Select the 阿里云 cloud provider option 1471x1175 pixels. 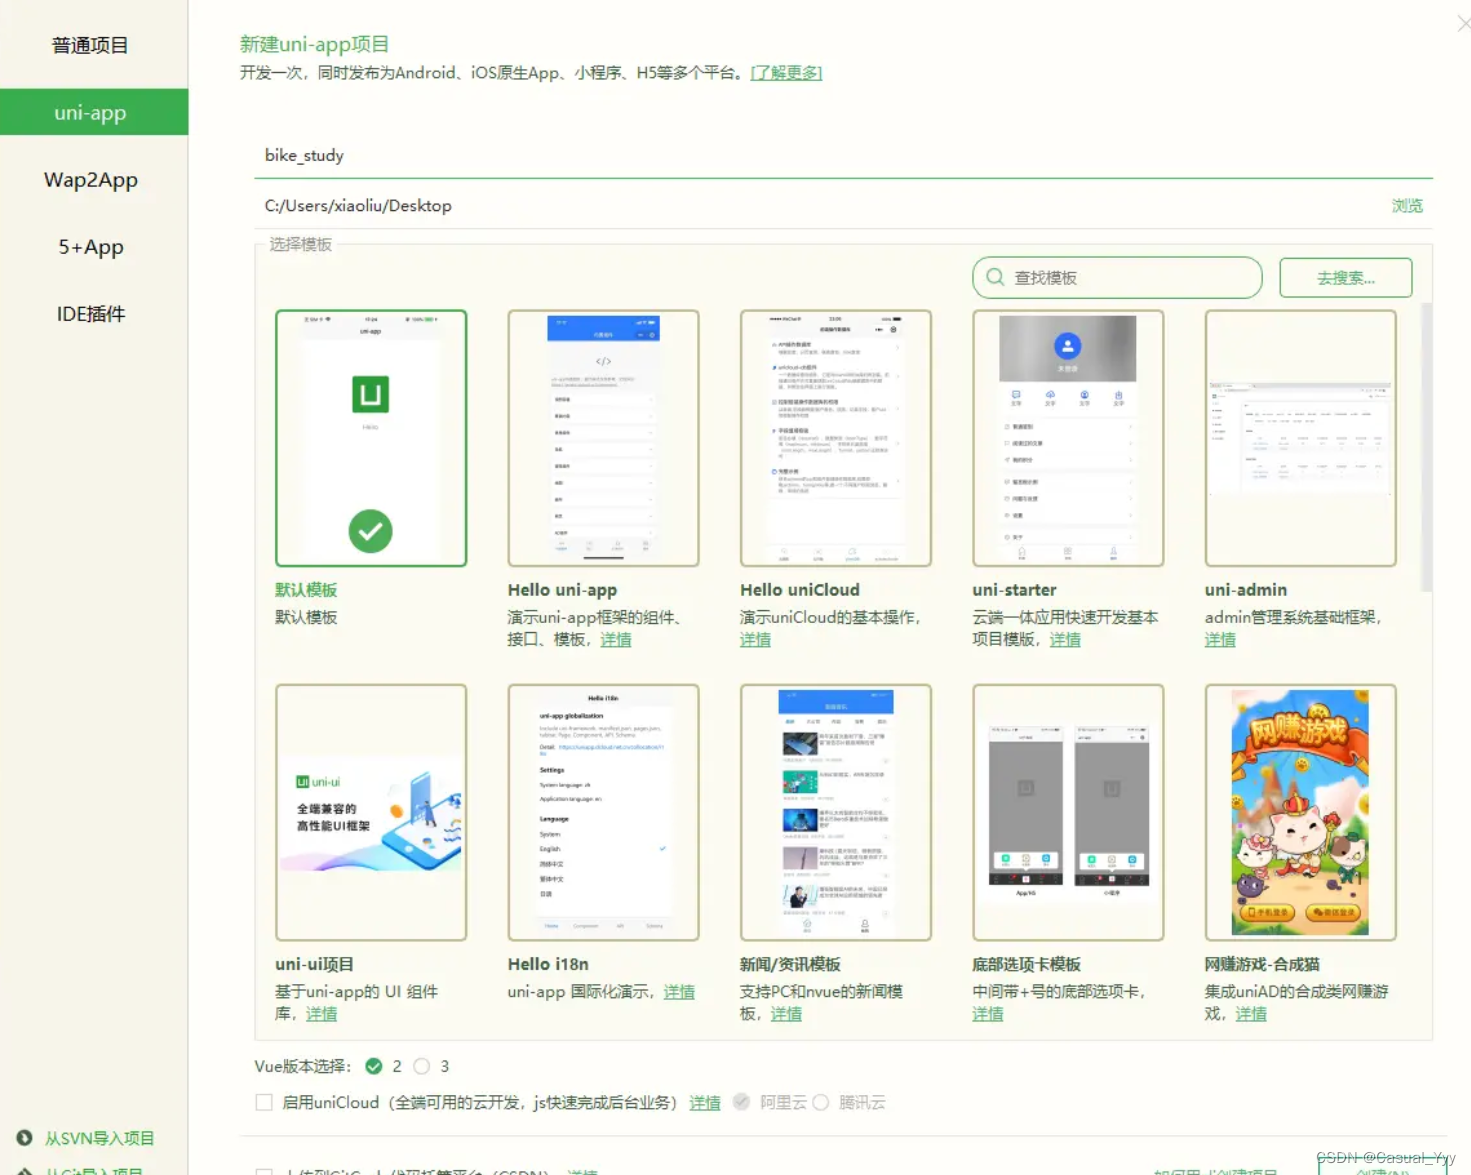click(741, 1102)
